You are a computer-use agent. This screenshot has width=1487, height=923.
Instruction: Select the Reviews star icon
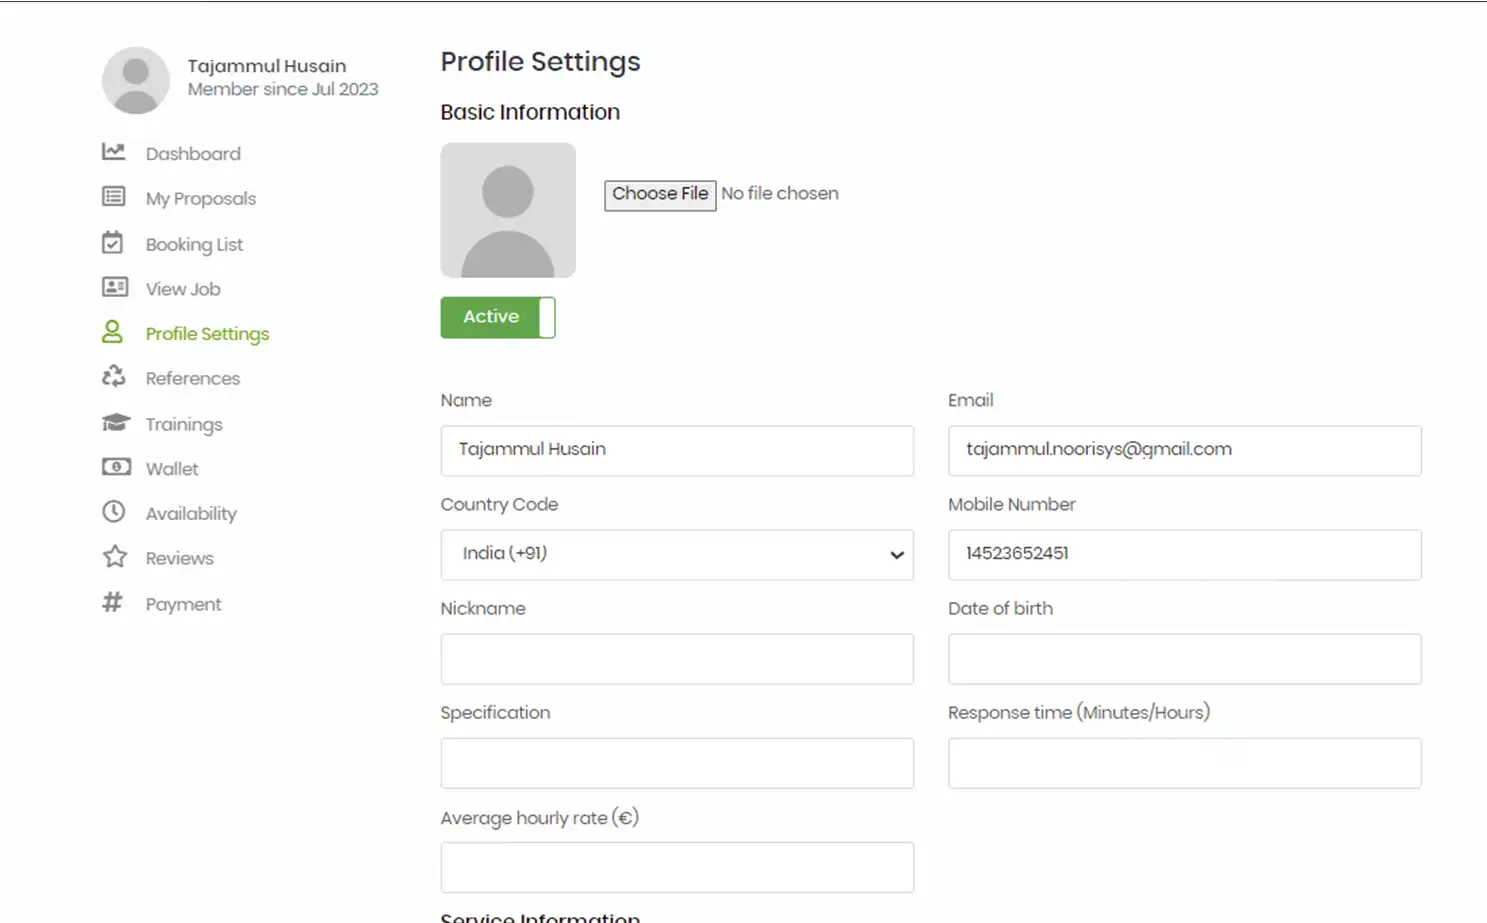tap(114, 557)
